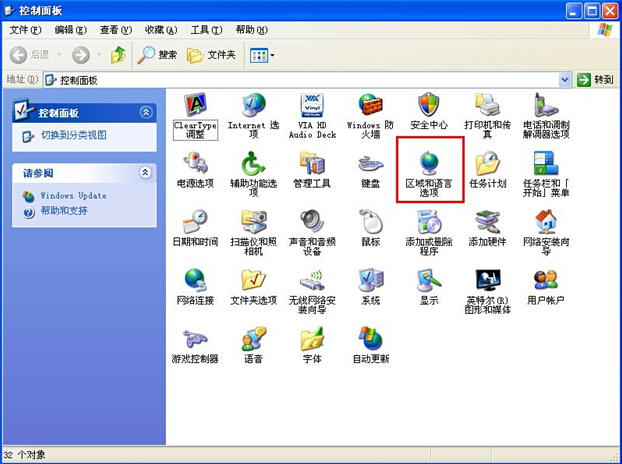Screen dimensions: 622x464
Task: Toggle the 文件夹 folders pane button
Action: click(x=211, y=55)
